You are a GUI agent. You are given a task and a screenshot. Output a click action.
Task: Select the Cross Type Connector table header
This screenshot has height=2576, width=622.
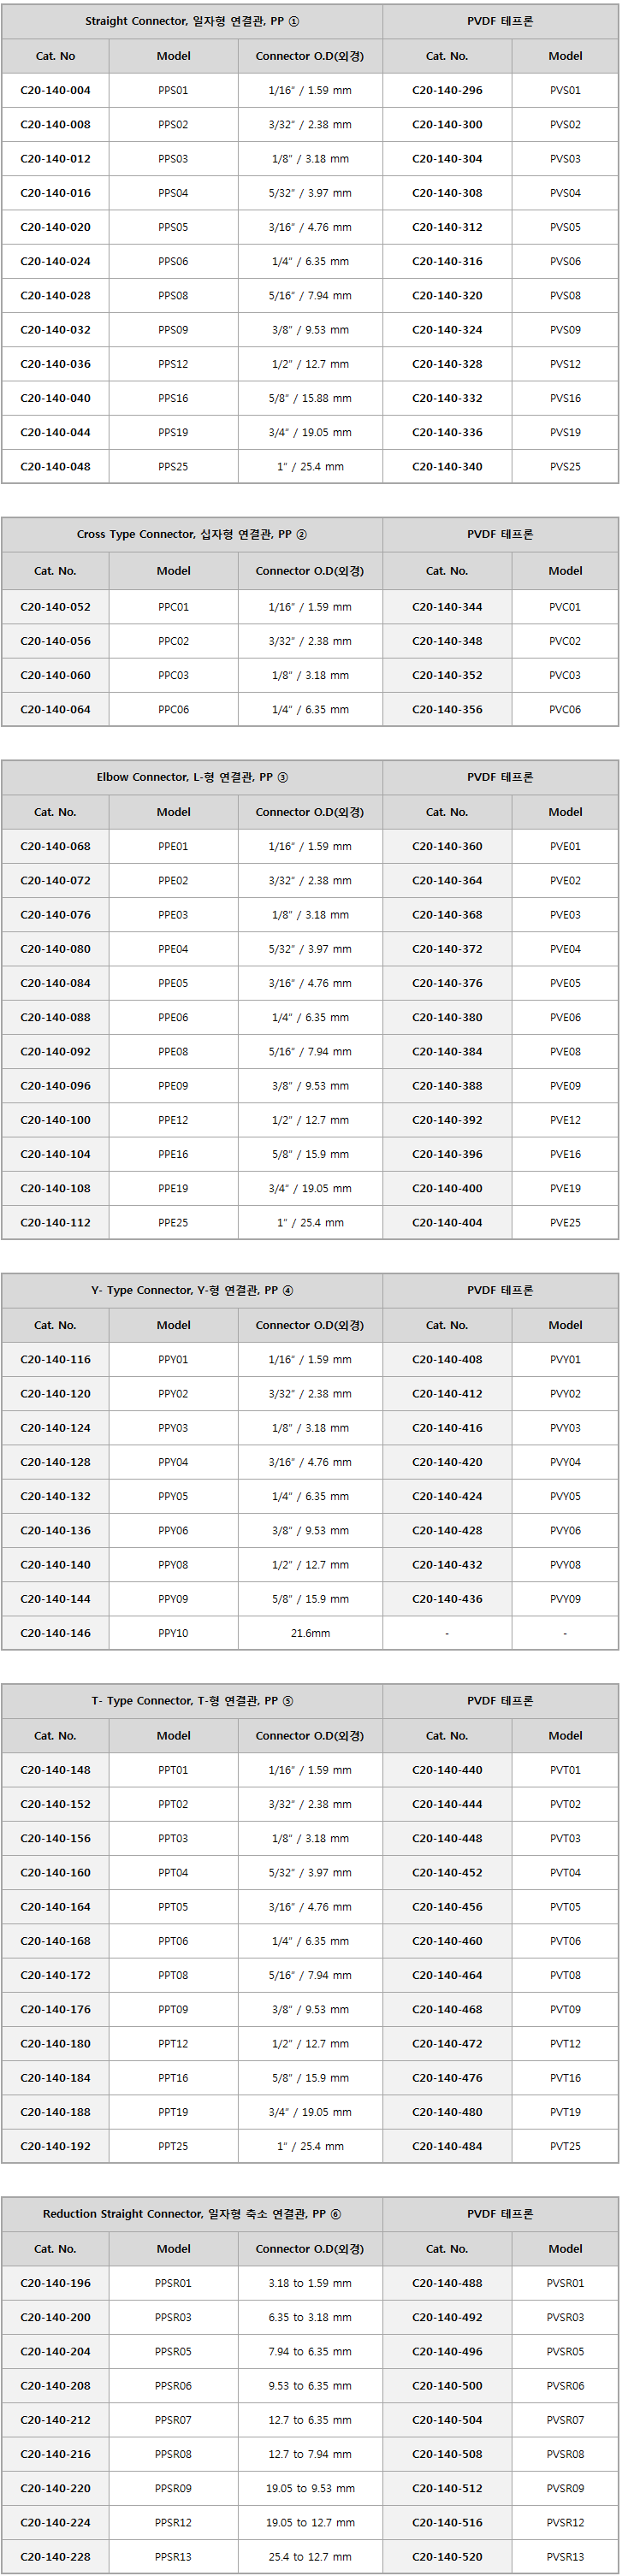click(192, 534)
